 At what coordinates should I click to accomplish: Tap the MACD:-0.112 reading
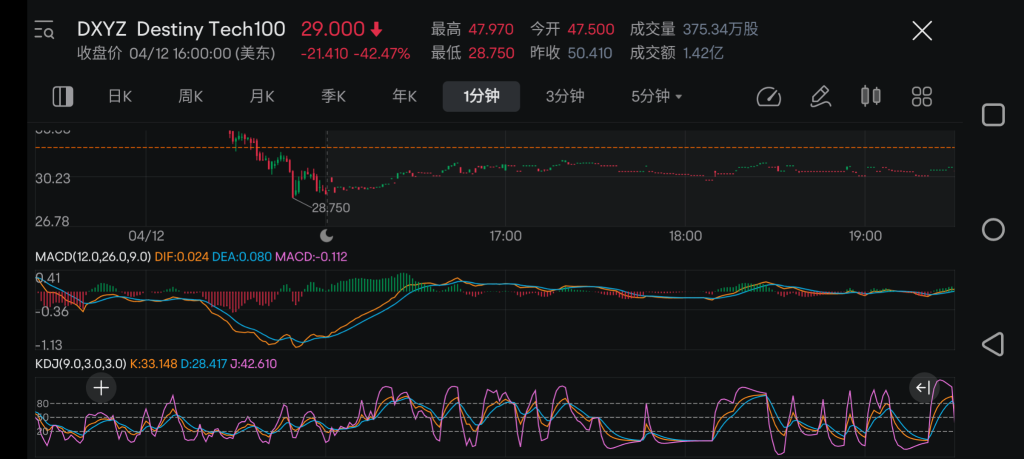coord(311,257)
